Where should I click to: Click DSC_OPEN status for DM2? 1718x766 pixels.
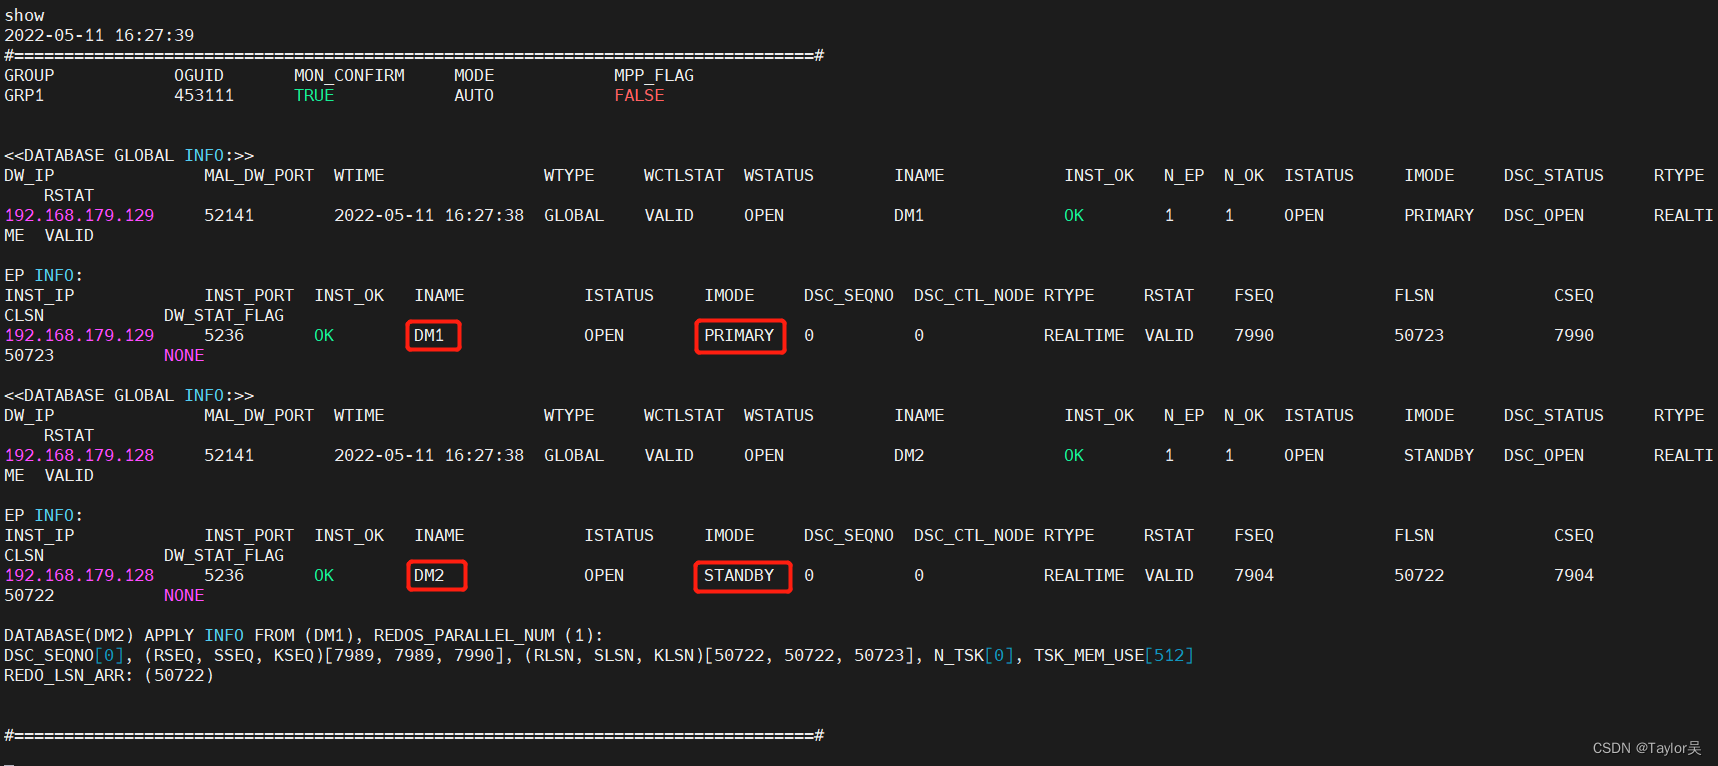click(1544, 456)
